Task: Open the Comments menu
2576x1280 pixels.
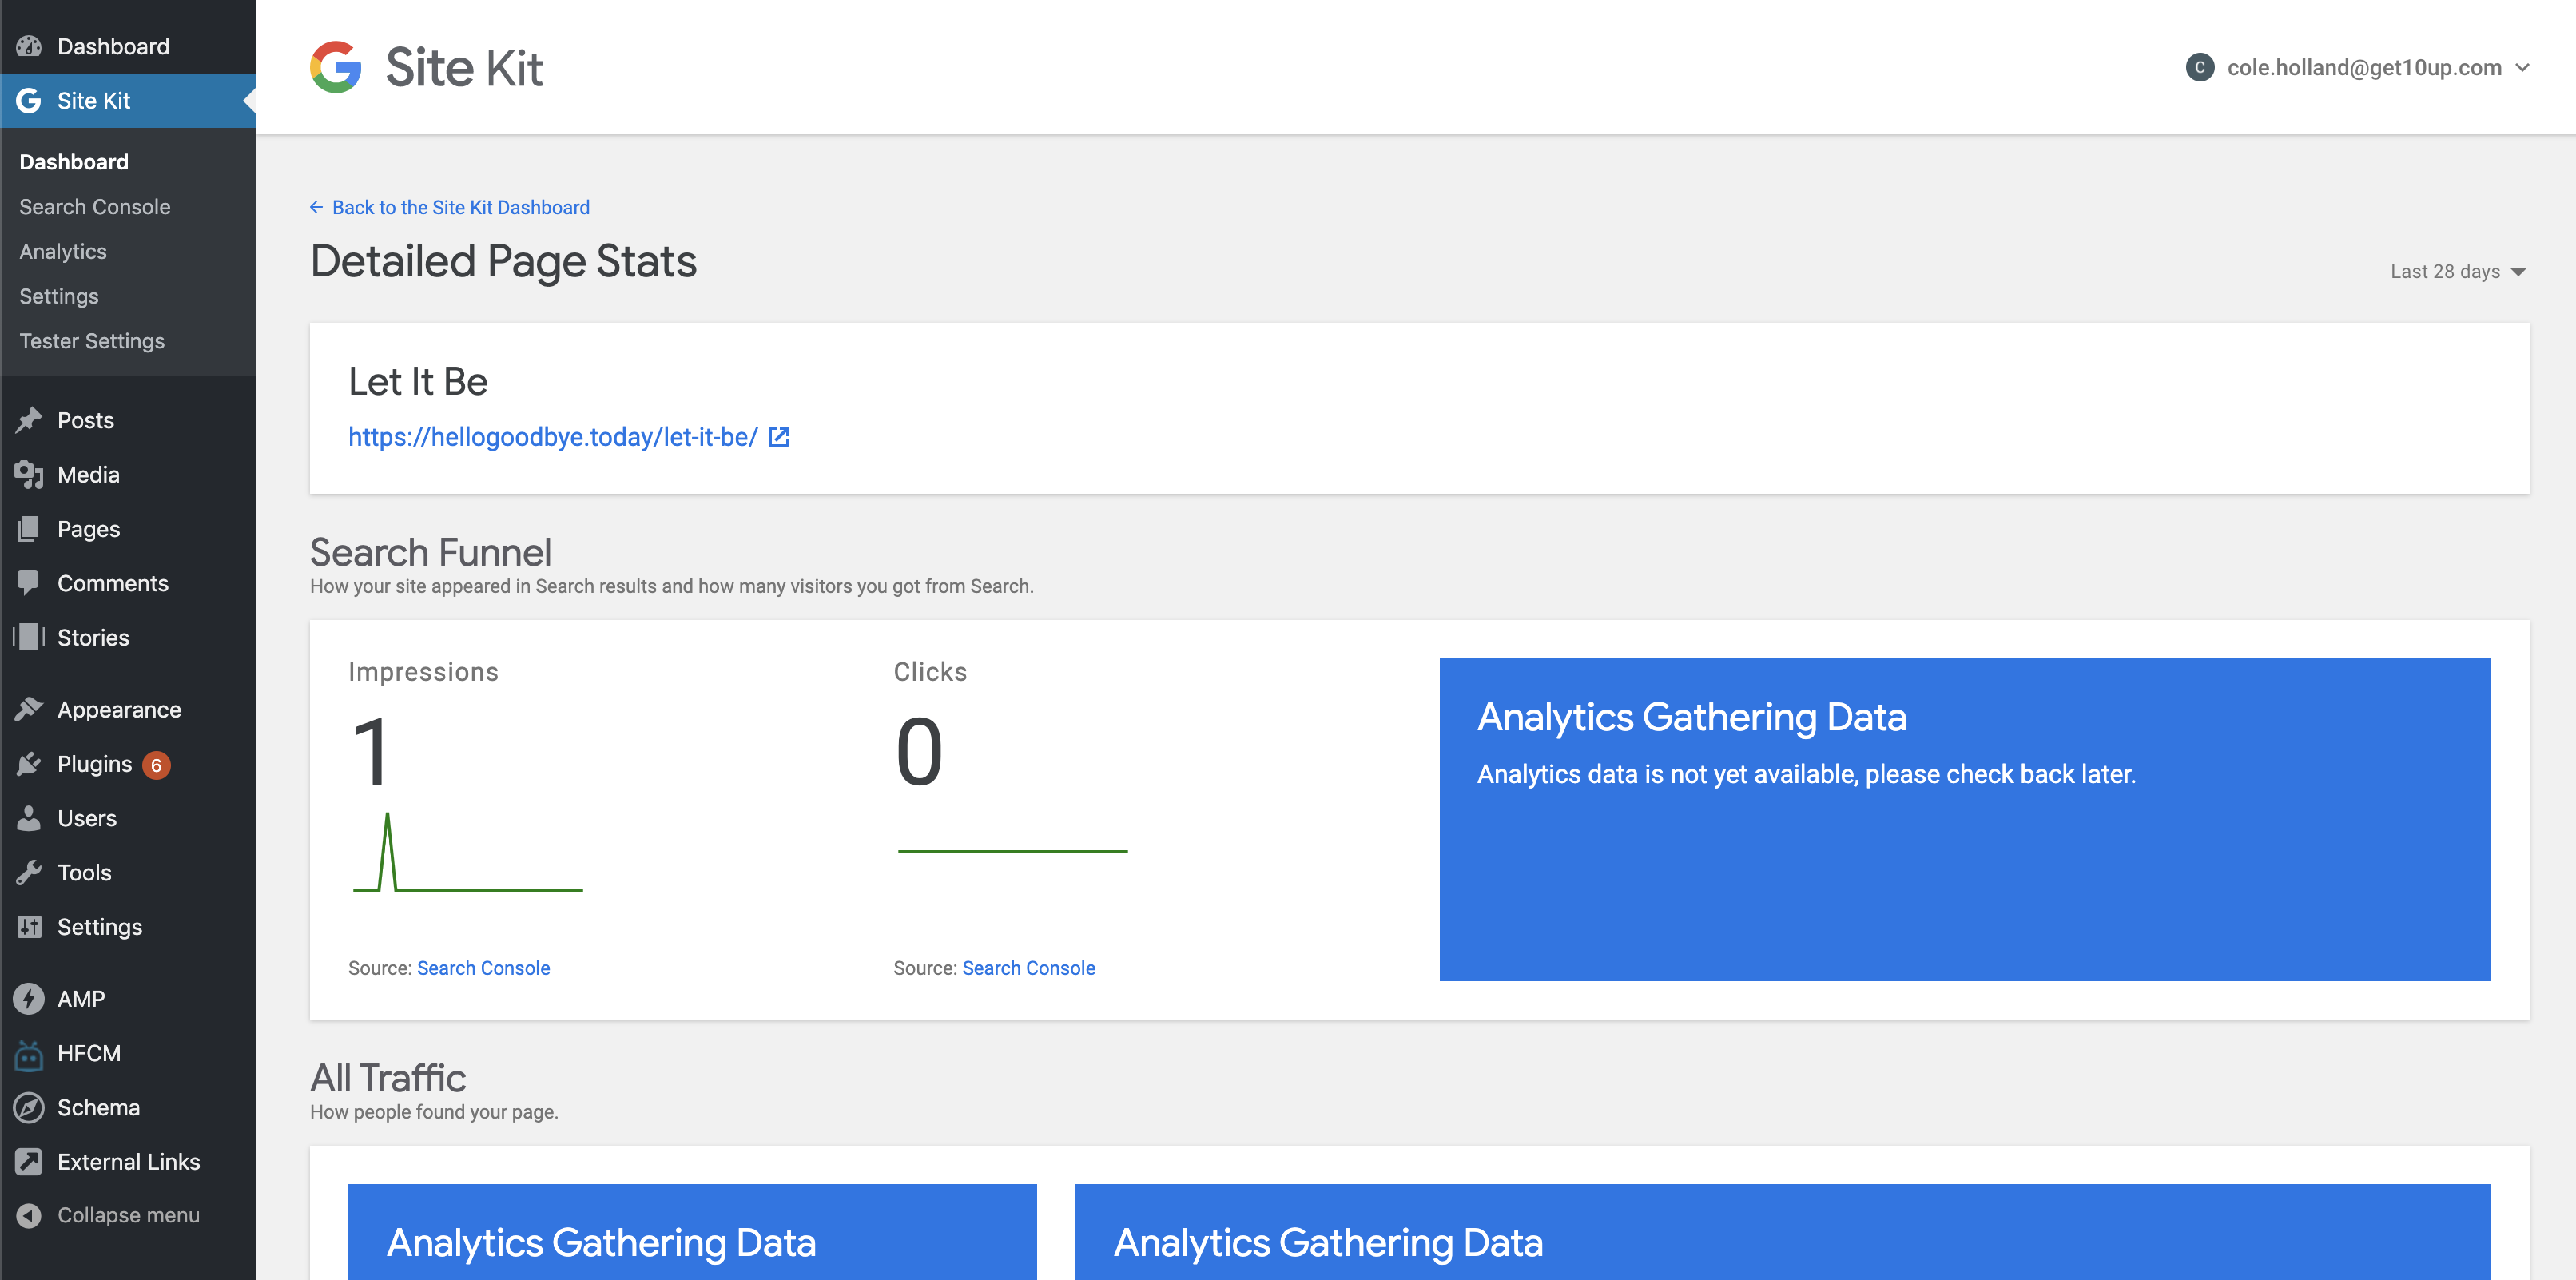Action: 128,583
